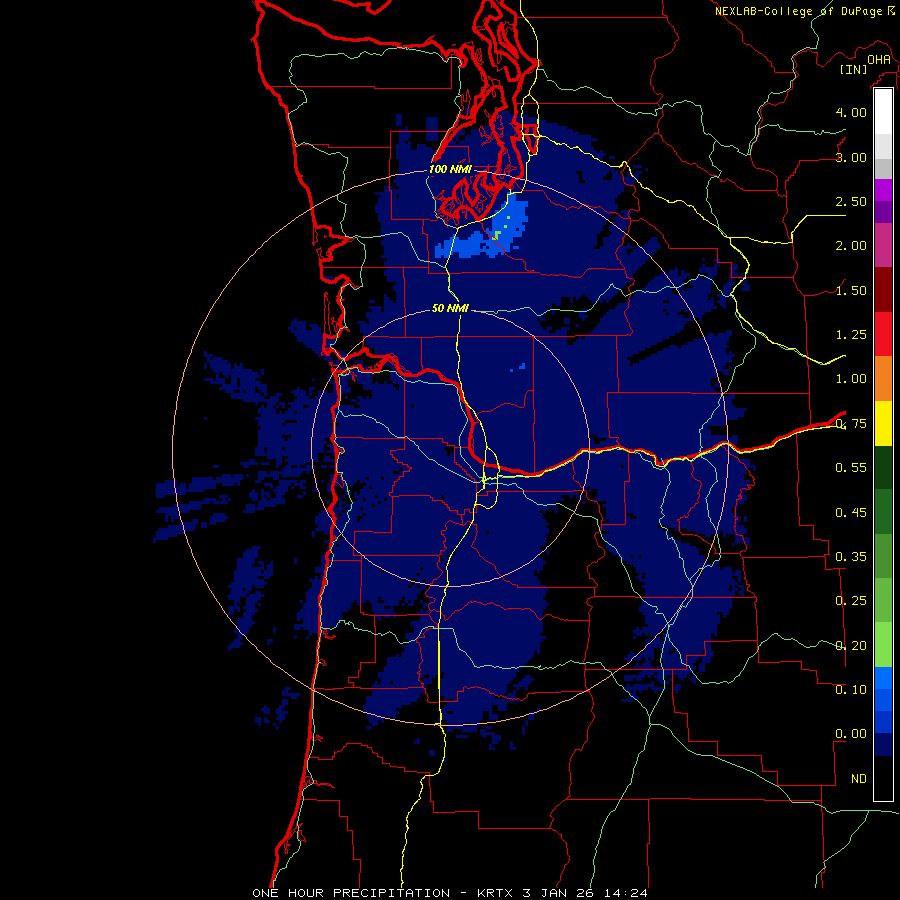This screenshot has width=900, height=900.
Task: Click the 100 NMI range ring label
Action: click(450, 169)
